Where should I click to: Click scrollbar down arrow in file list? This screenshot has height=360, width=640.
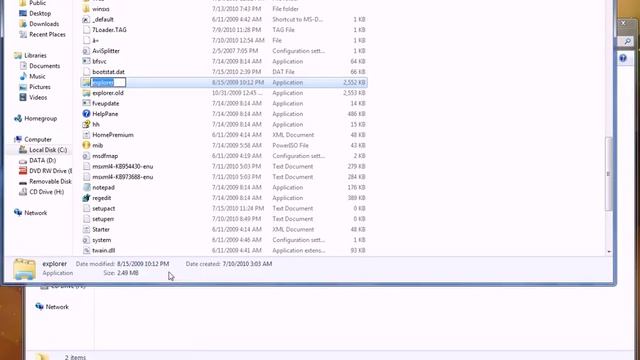click(609, 252)
